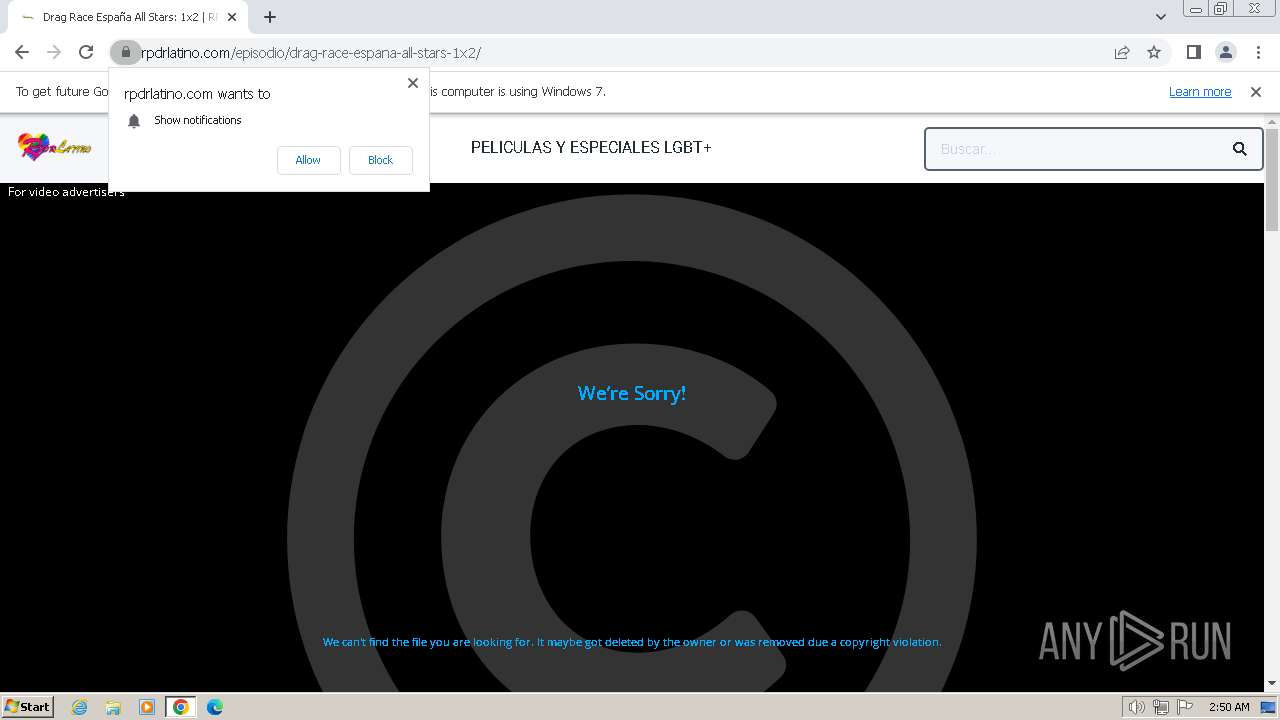The width and height of the screenshot is (1280, 720).
Task: Open Windows Media Player from the taskbar
Action: pos(147,707)
